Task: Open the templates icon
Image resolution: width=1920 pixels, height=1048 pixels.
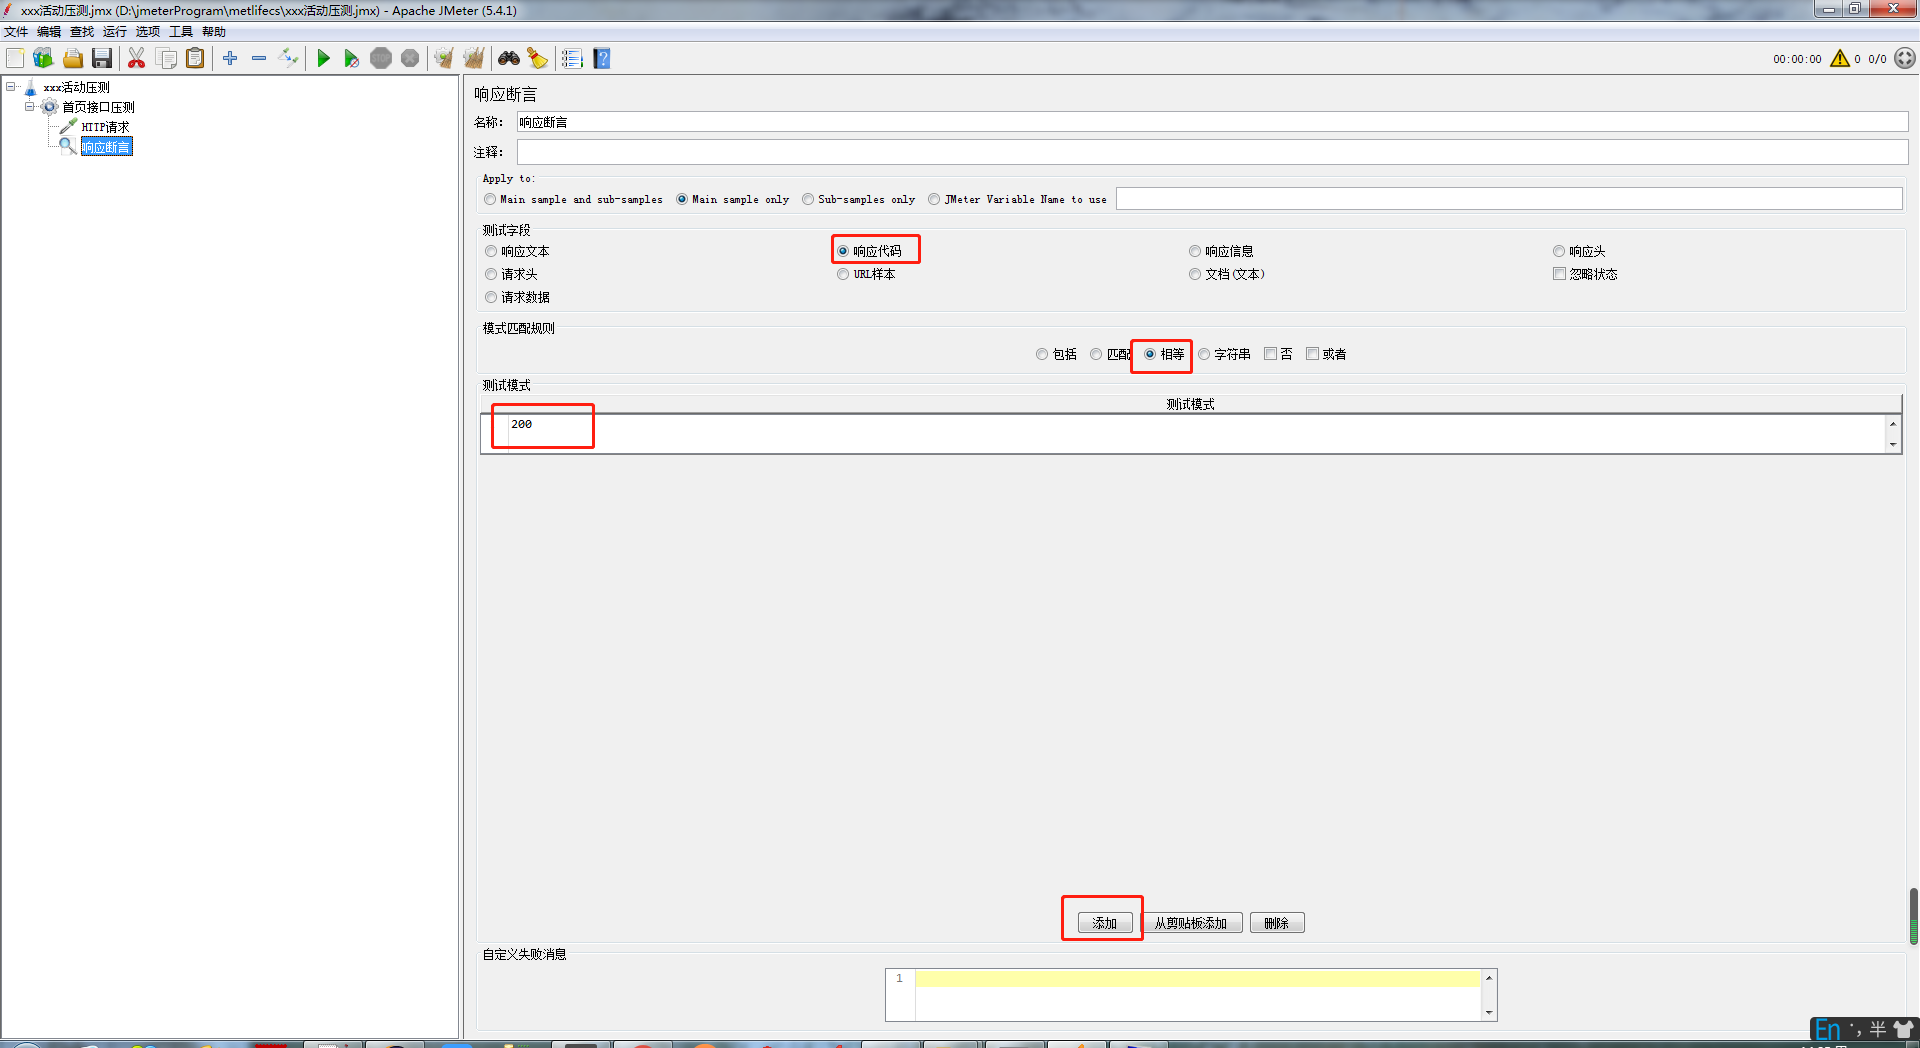Action: (43, 58)
